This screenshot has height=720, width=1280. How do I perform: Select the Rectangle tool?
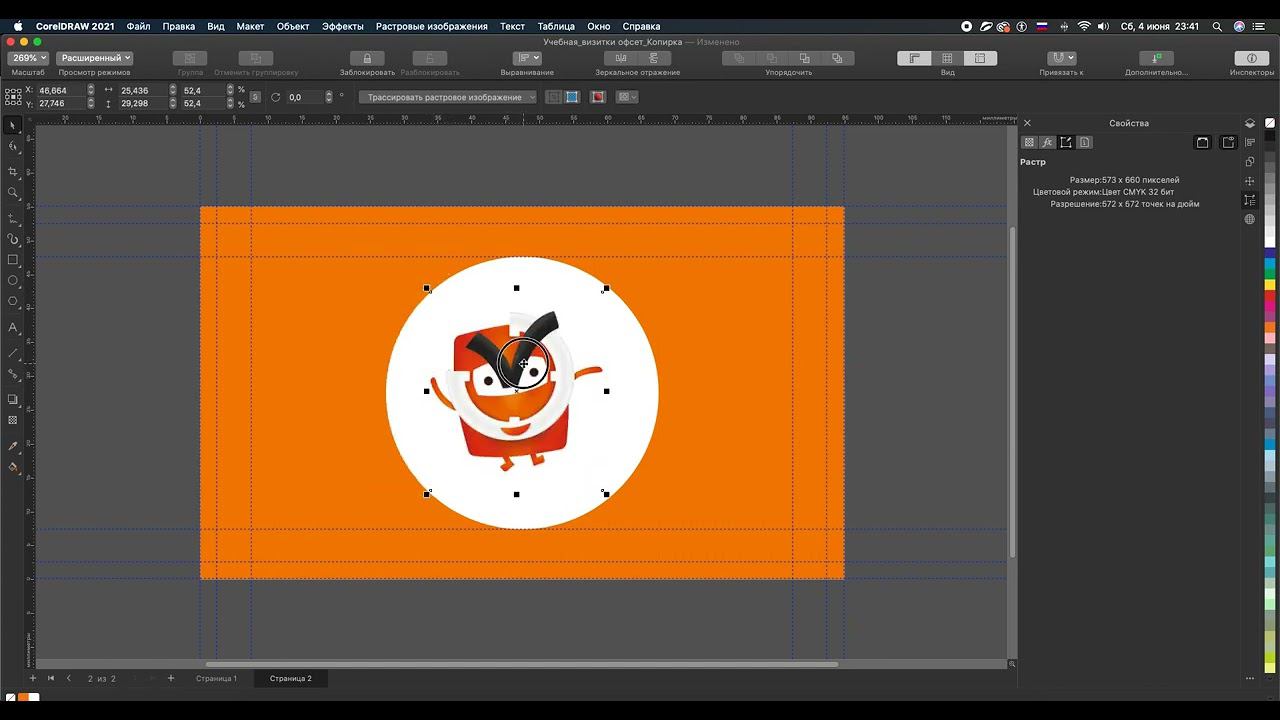click(x=13, y=260)
